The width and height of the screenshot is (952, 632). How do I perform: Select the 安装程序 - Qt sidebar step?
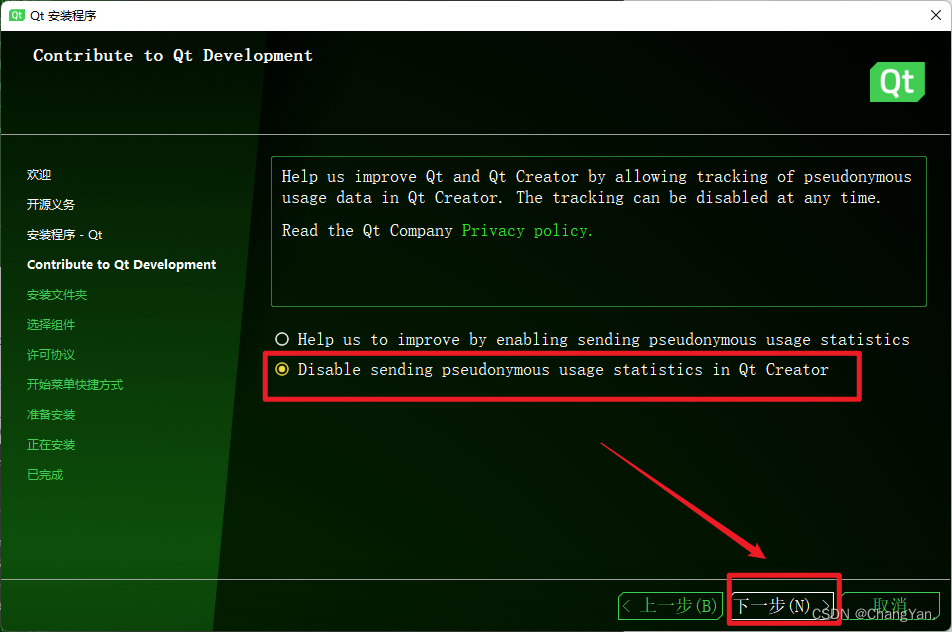tap(64, 235)
